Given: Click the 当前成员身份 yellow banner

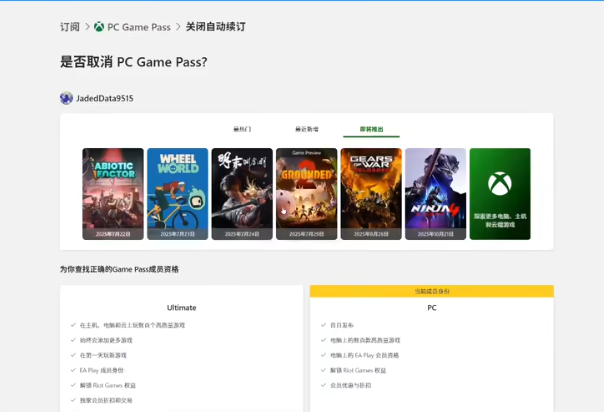Looking at the screenshot, I should (x=432, y=291).
